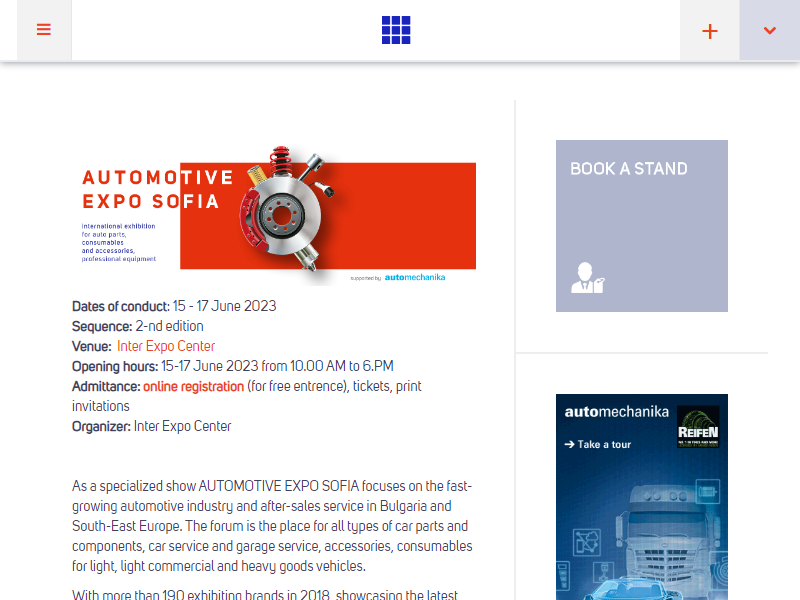Click the "Dates of conduct:" label
800x600 pixels.
tap(121, 306)
